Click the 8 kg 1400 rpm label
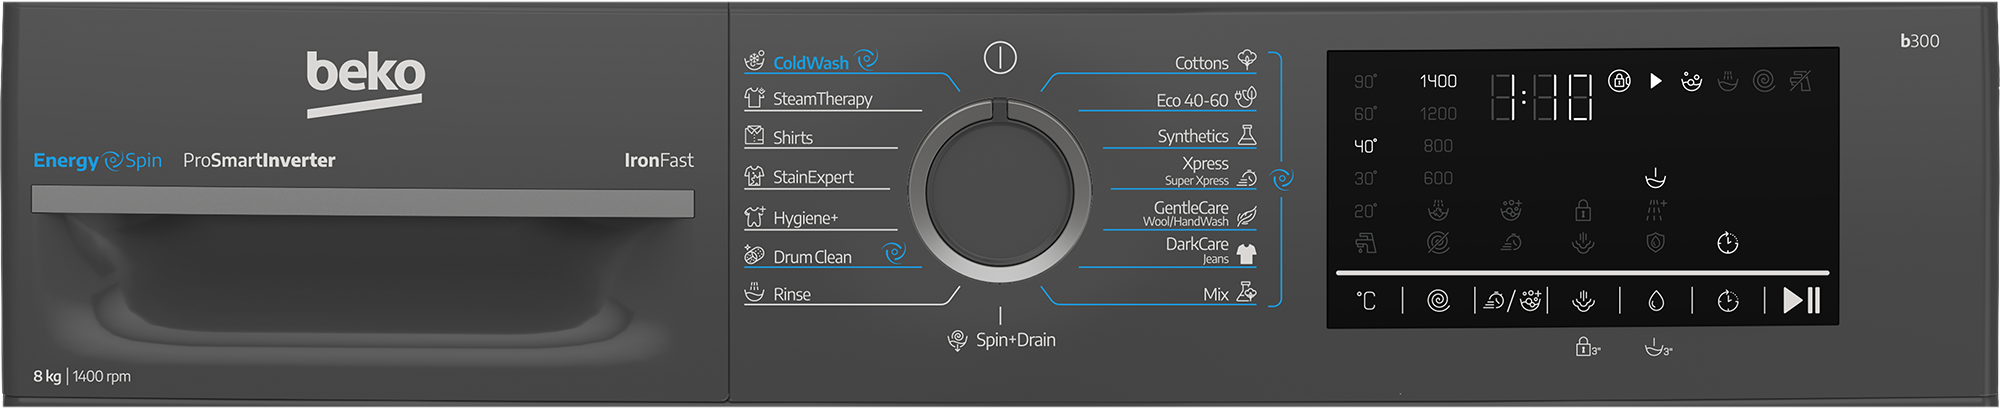 tap(82, 376)
